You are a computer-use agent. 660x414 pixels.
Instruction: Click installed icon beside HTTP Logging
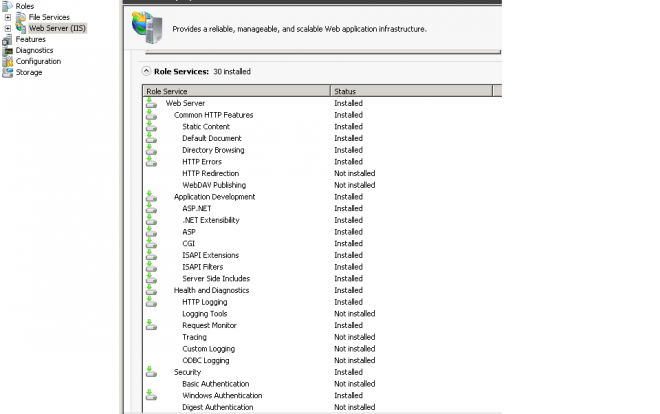[151, 302]
